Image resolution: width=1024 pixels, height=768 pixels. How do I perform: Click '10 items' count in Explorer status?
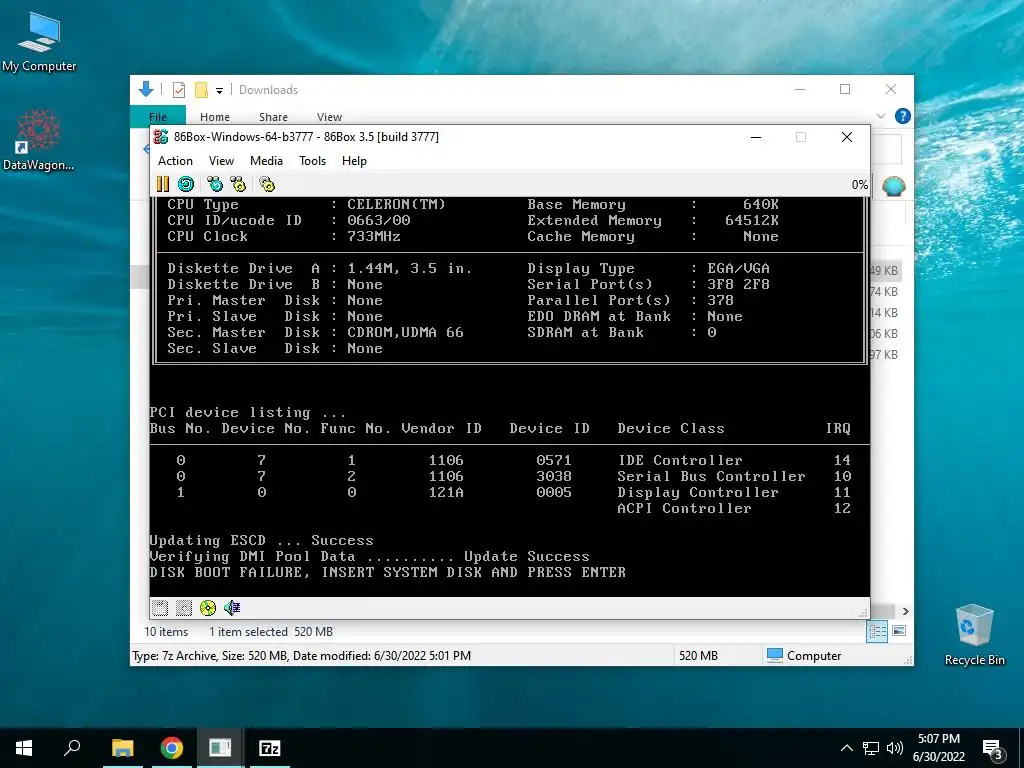[x=166, y=632]
